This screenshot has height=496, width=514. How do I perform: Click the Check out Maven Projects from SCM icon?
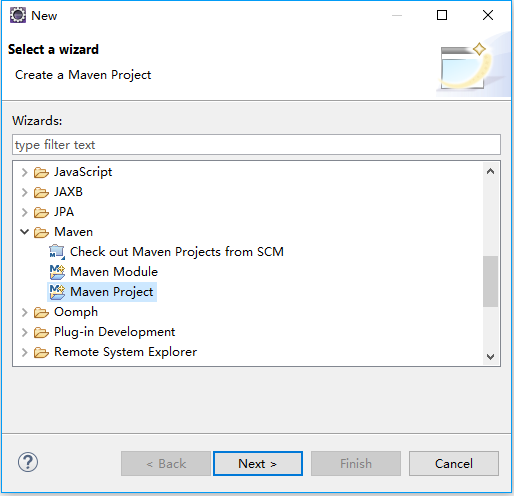click(x=57, y=252)
